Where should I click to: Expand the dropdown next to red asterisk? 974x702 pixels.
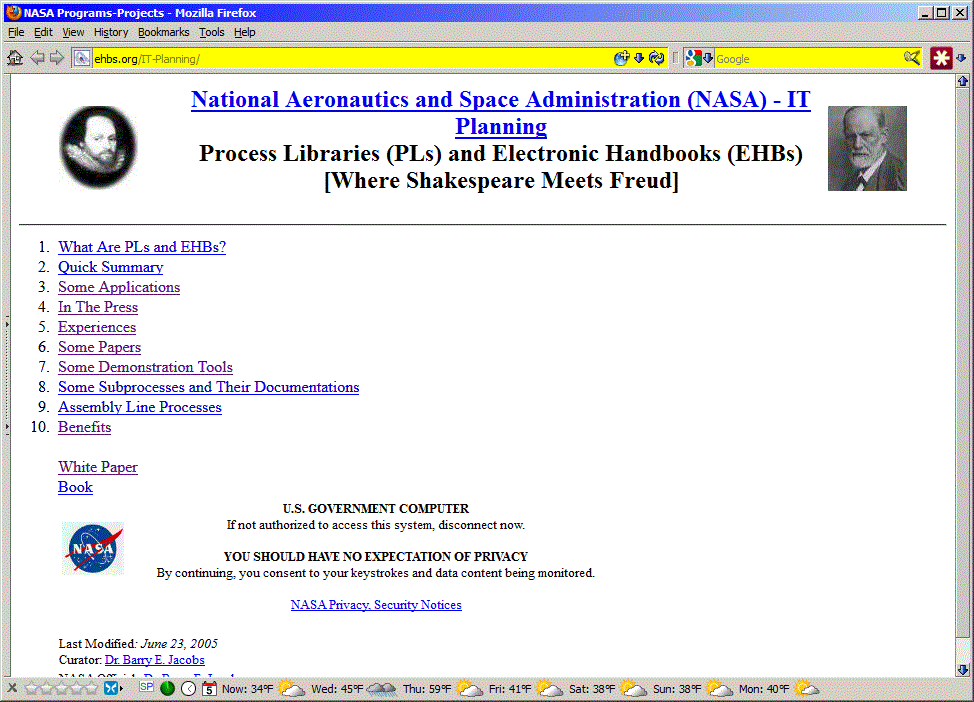[x=961, y=58]
